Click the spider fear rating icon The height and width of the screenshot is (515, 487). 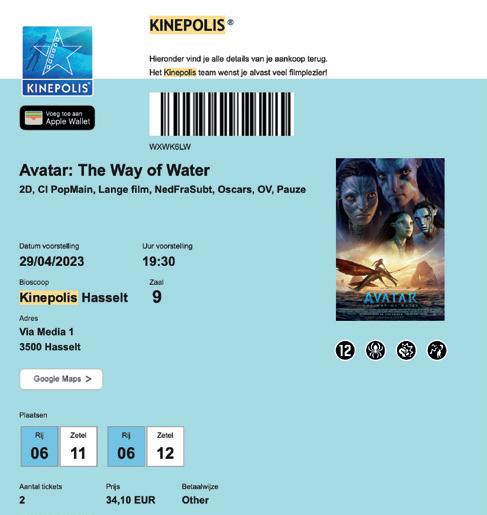tap(375, 350)
